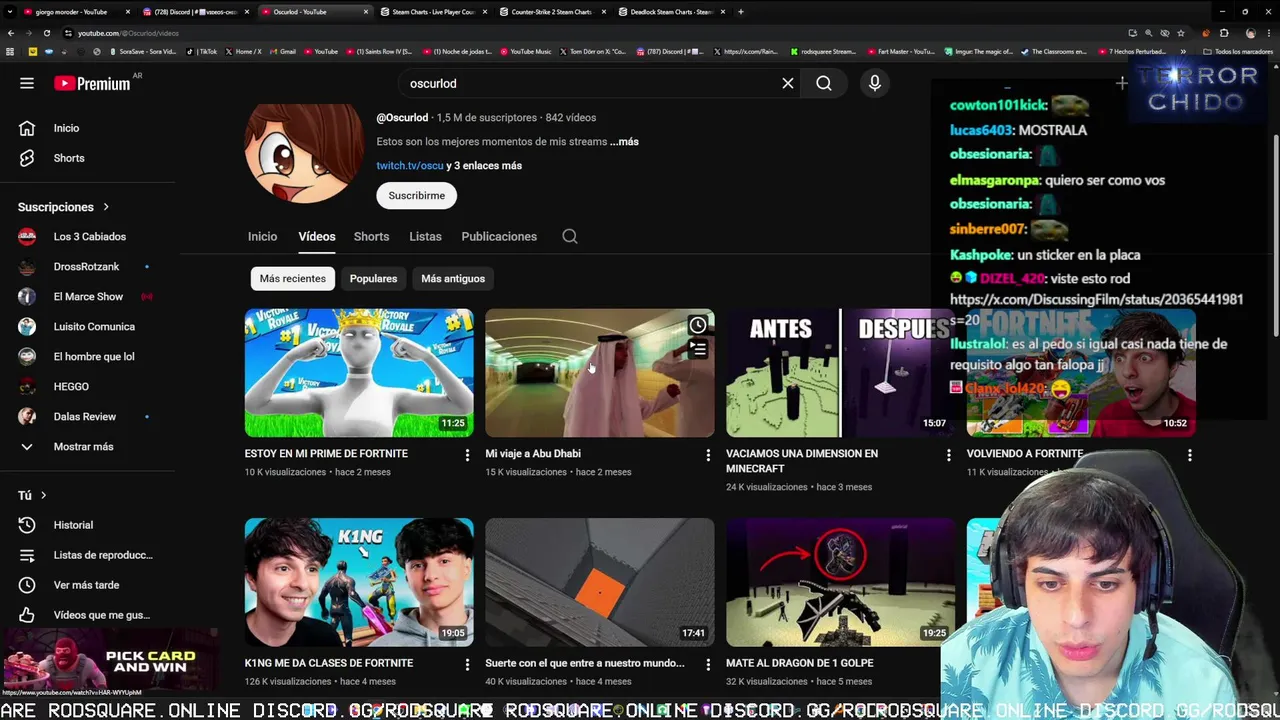The height and width of the screenshot is (720, 1280).
Task: Open Mi viaje a Abu Dhabi thumbnail
Action: click(600, 373)
